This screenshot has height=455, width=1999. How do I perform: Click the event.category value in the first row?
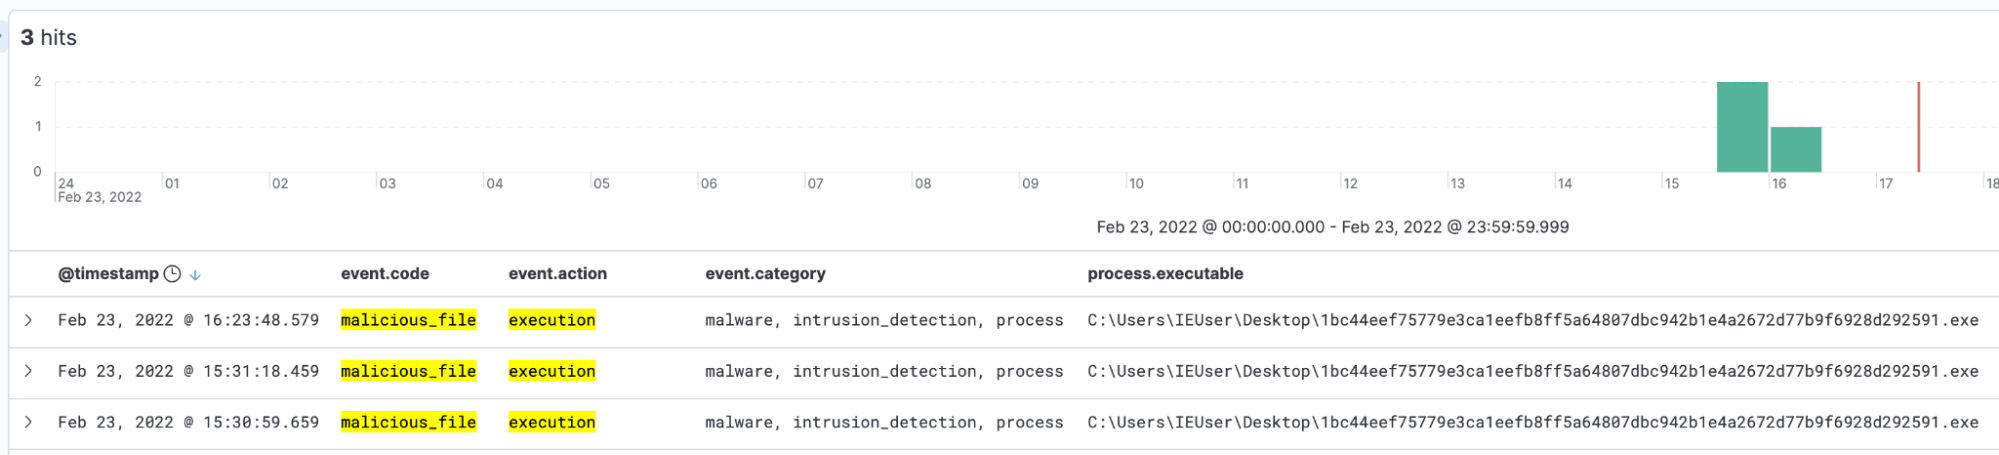coord(884,320)
